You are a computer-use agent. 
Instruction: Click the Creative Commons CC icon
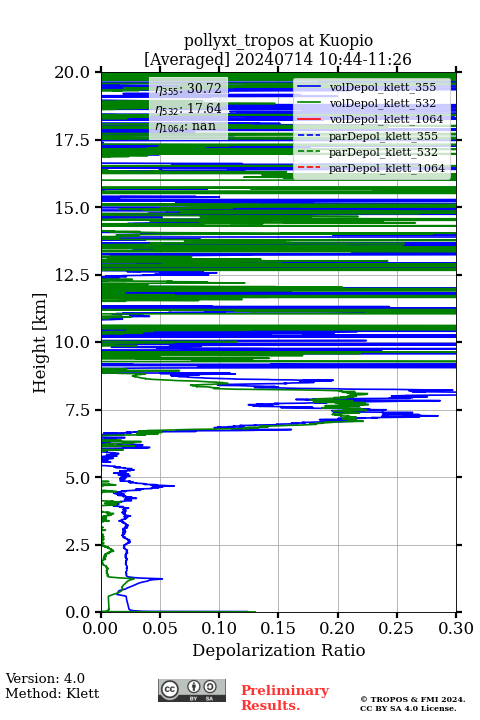pyautogui.click(x=169, y=688)
